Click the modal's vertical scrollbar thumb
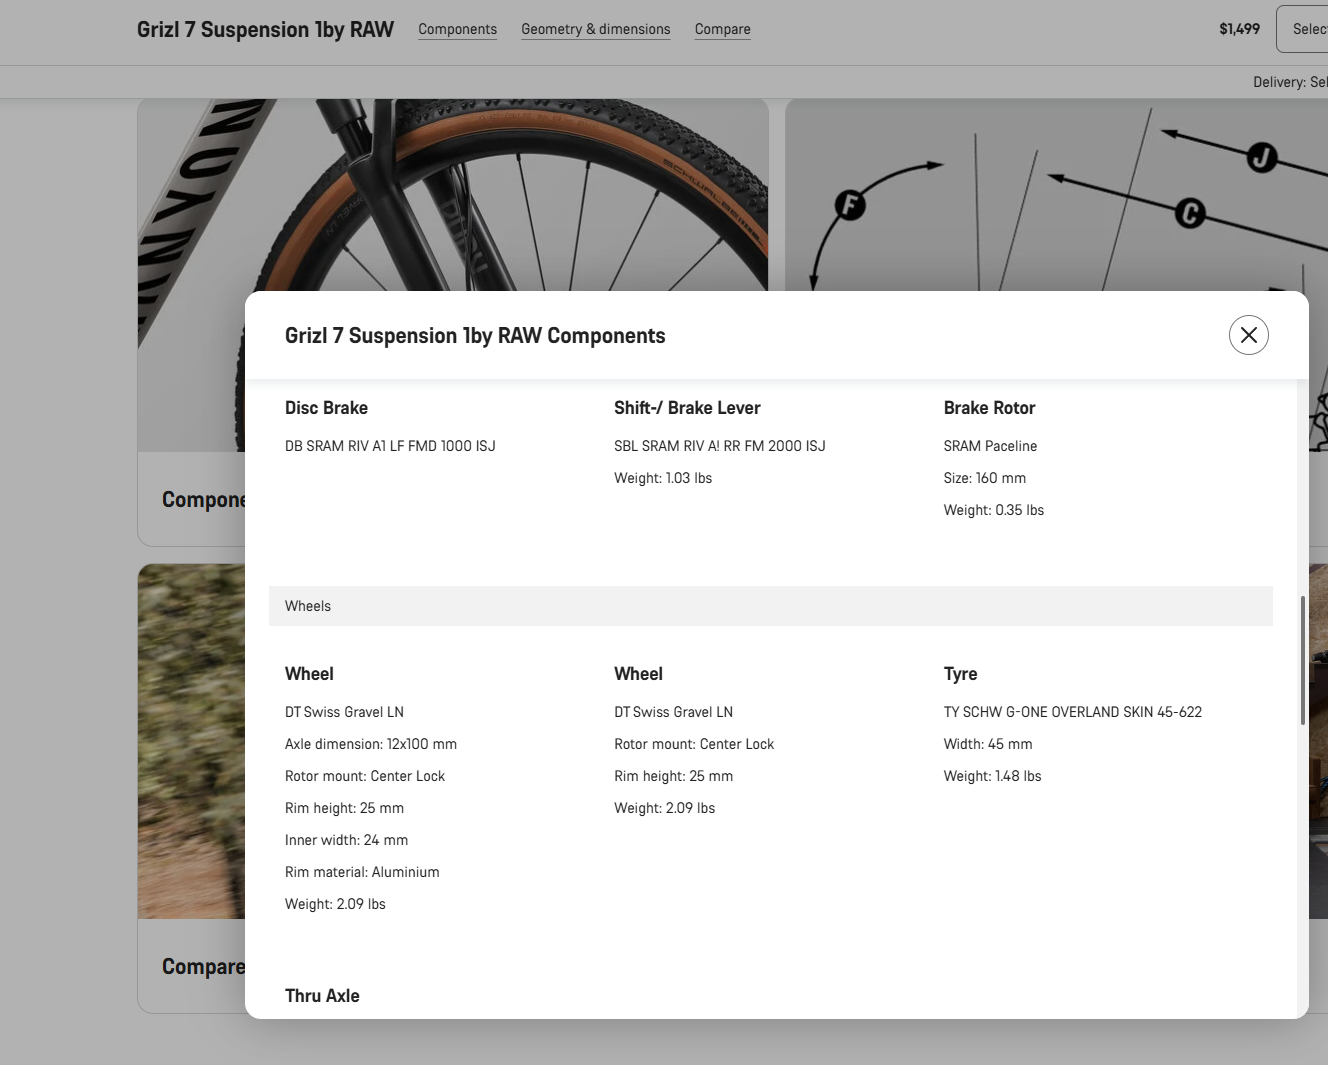This screenshot has width=1328, height=1065. [1302, 660]
